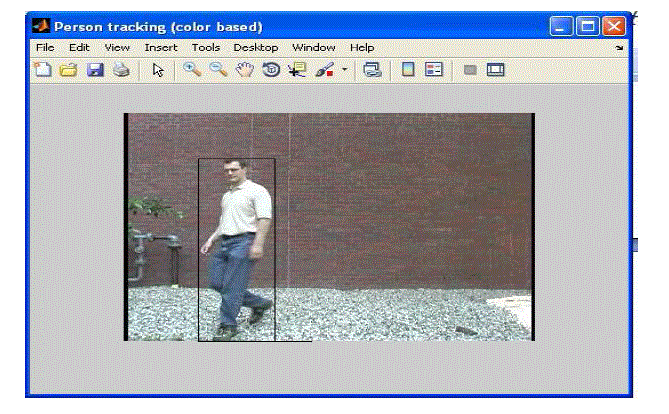Screen dimensions: 669x414
Task: Click the Open File folder icon
Action: click(x=68, y=70)
